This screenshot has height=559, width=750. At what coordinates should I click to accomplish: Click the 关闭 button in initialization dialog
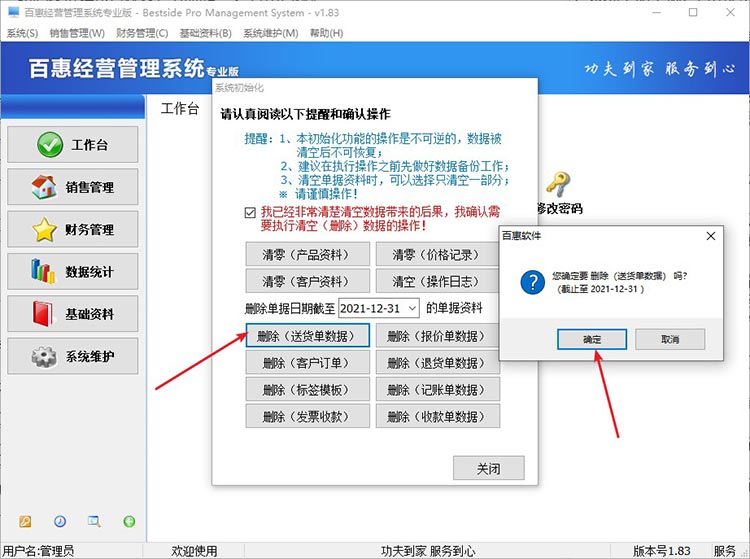click(488, 468)
